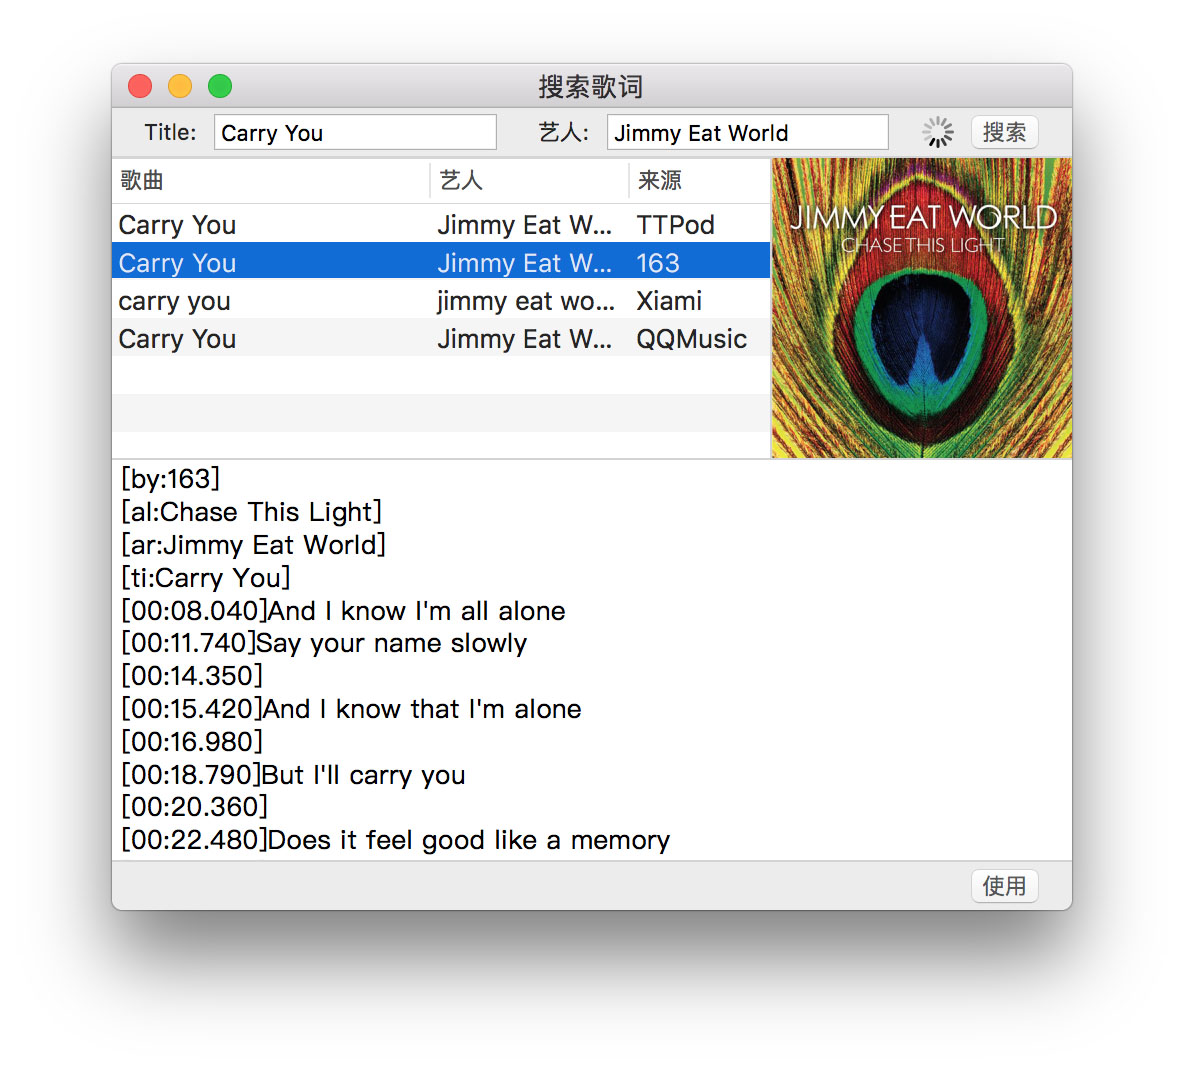The image size is (1184, 1070).
Task: Click lyric 'Say your name slowly'
Action: click(x=391, y=643)
